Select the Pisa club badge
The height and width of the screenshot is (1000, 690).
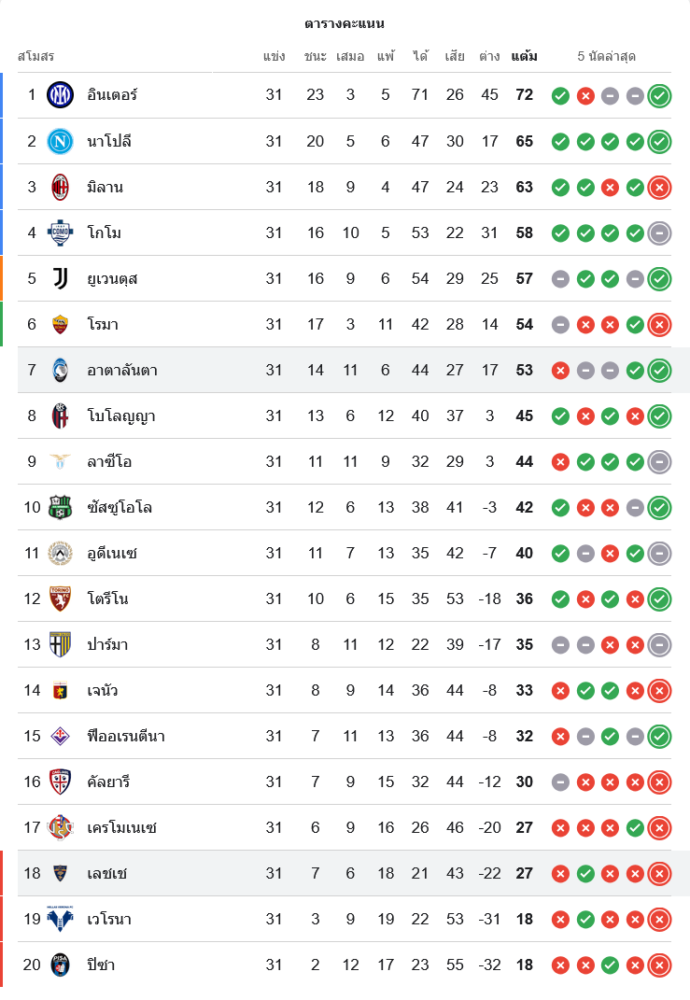(x=61, y=965)
